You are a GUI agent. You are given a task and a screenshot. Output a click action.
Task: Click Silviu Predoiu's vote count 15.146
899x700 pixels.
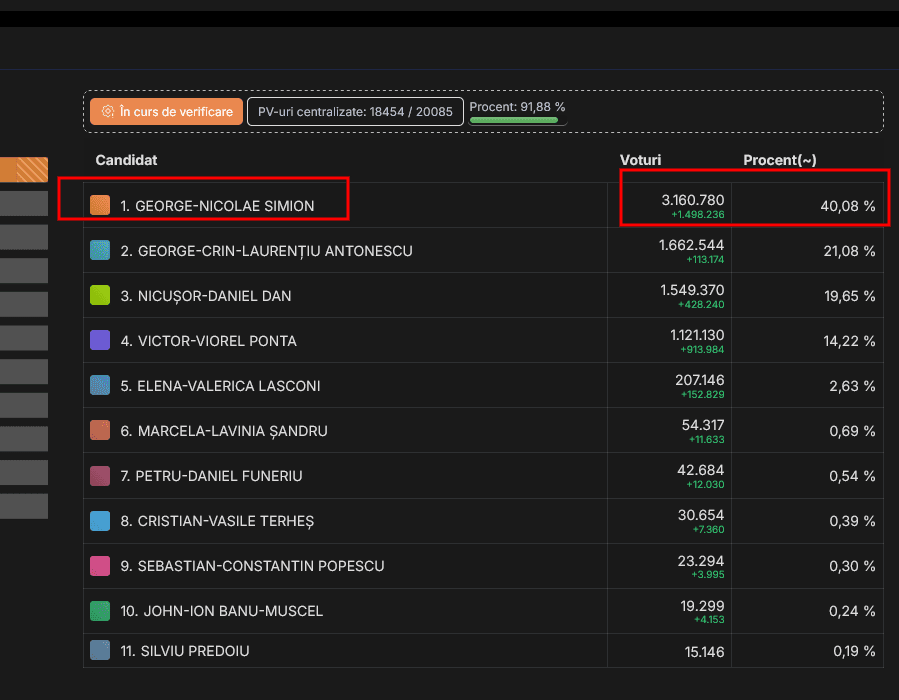699,651
